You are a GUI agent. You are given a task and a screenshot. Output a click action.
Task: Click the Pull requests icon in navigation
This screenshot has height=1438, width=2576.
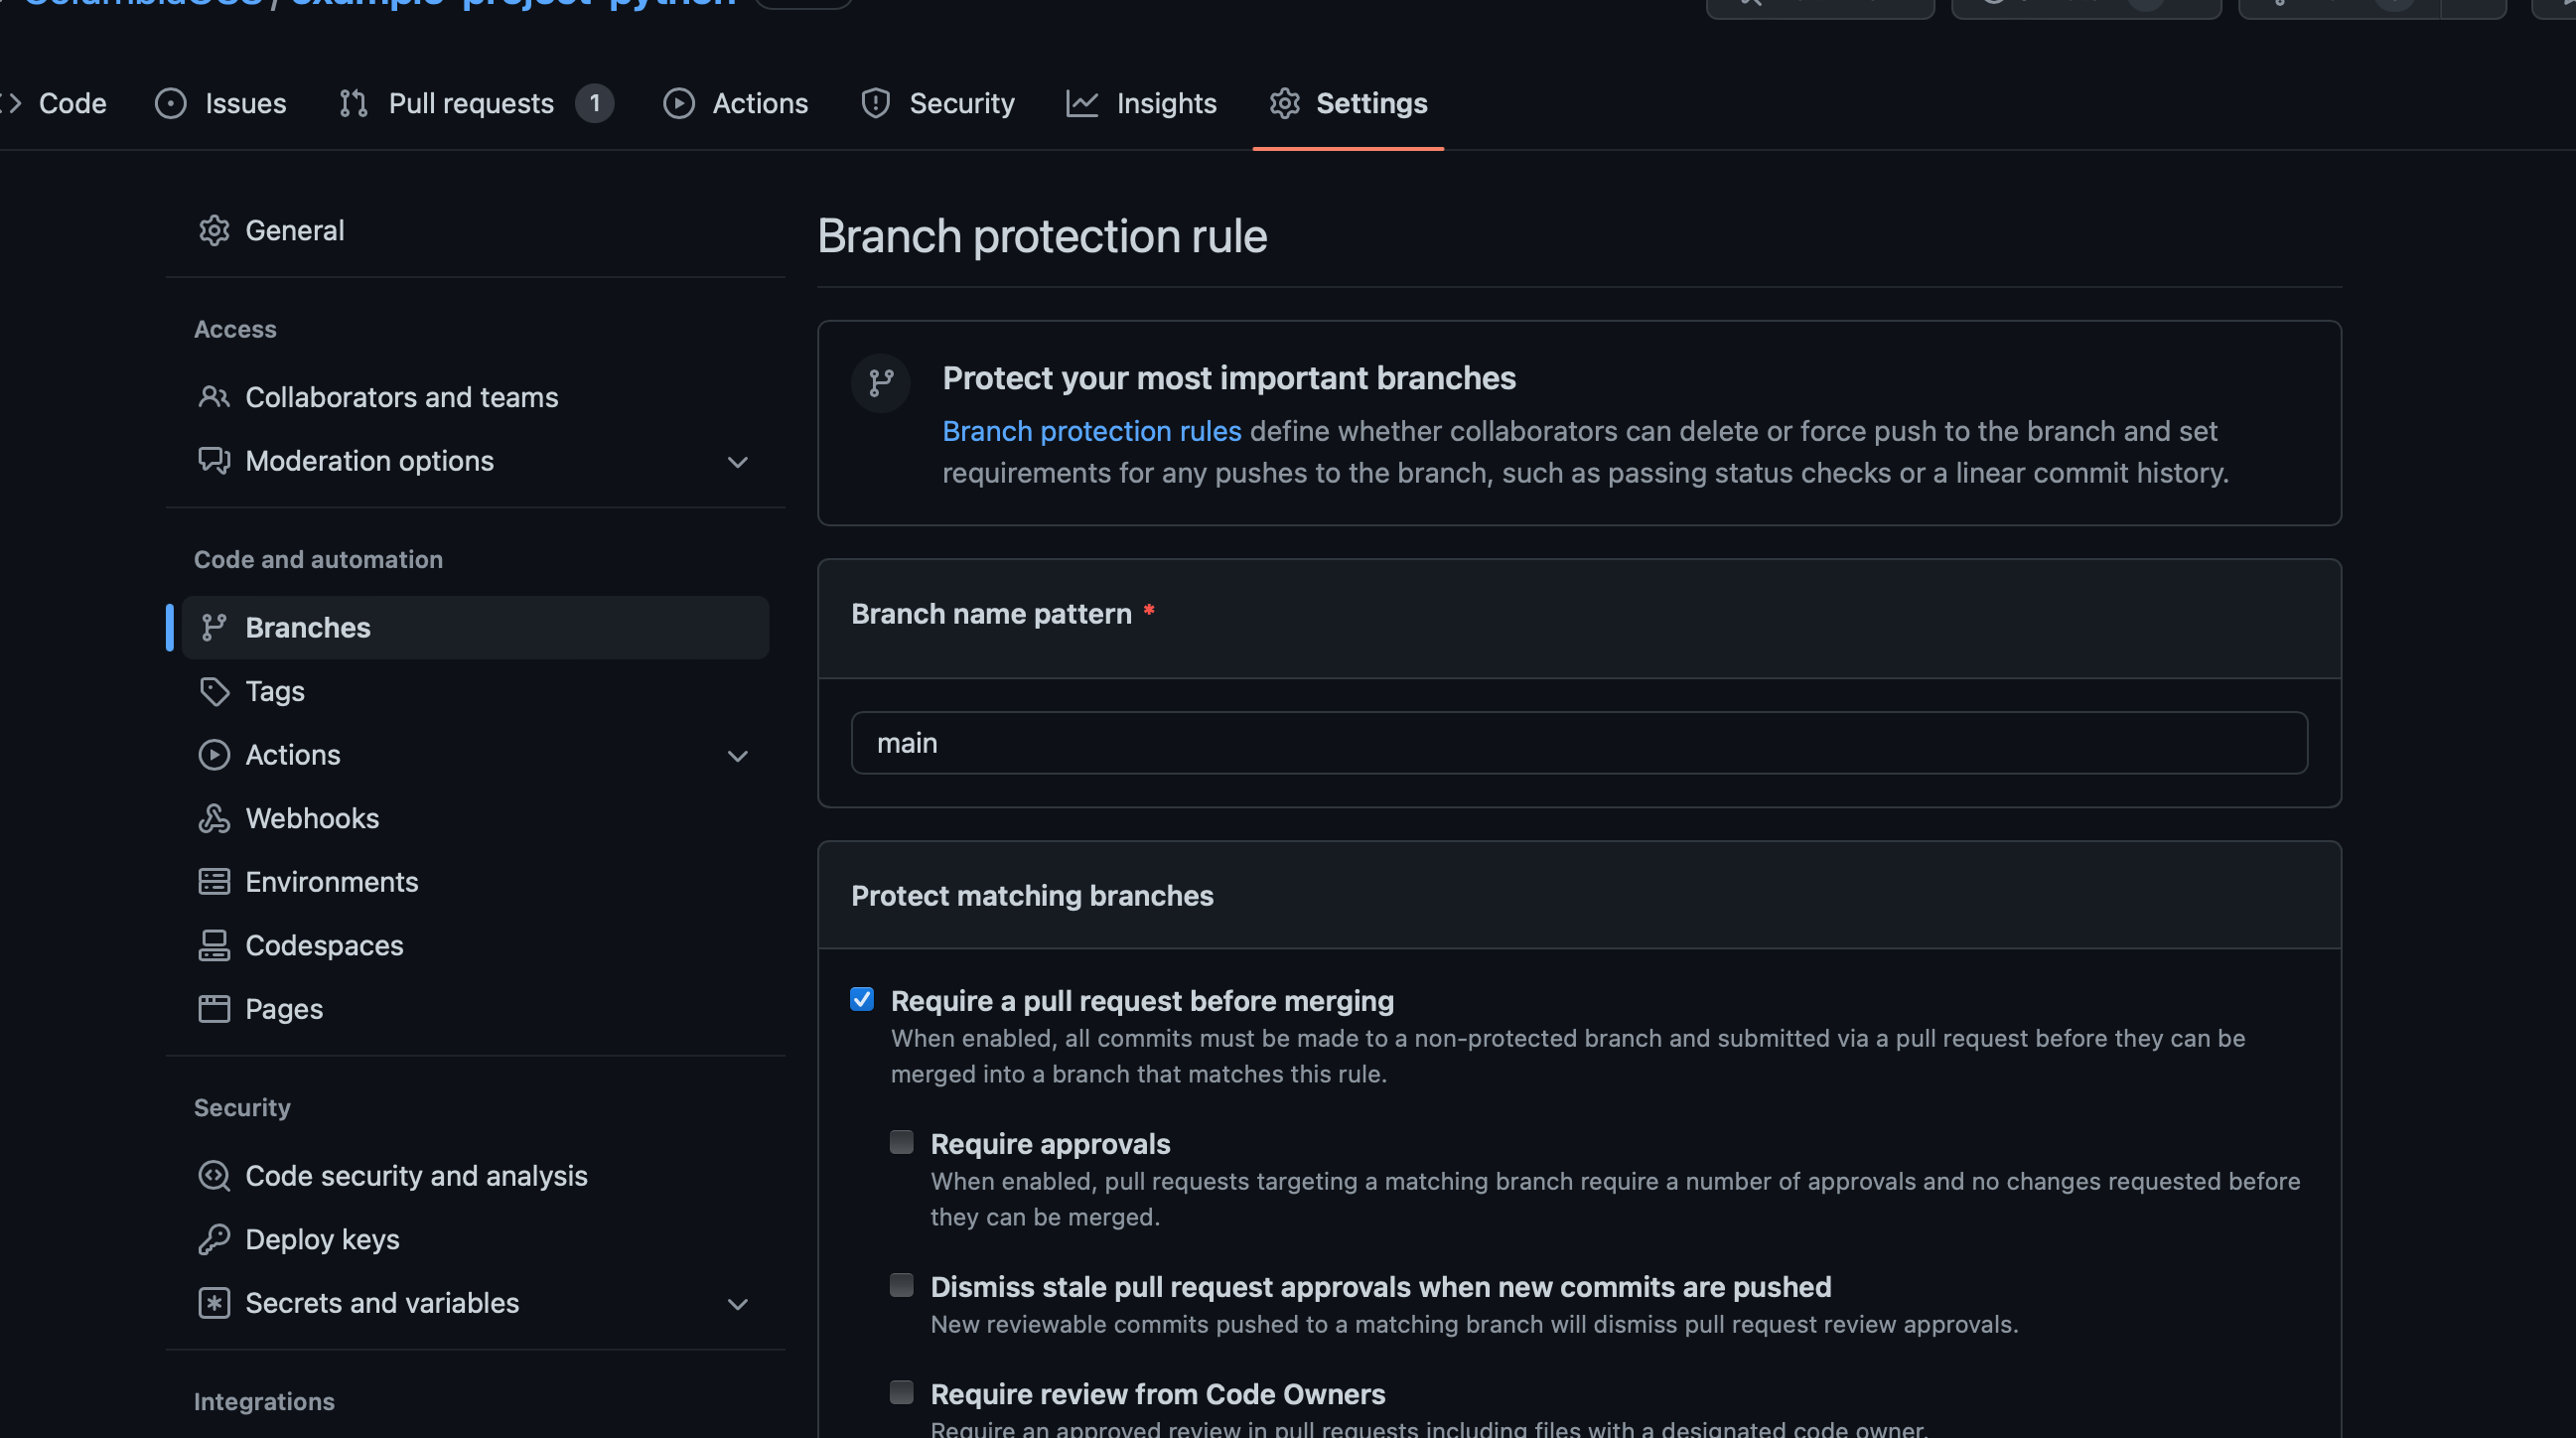pos(353,103)
